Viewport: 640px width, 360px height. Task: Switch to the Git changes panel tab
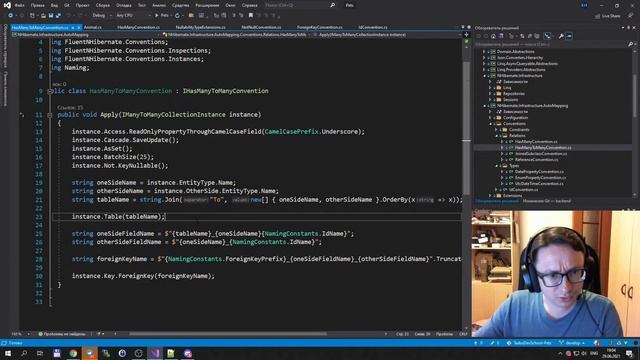pyautogui.click(x=547, y=201)
